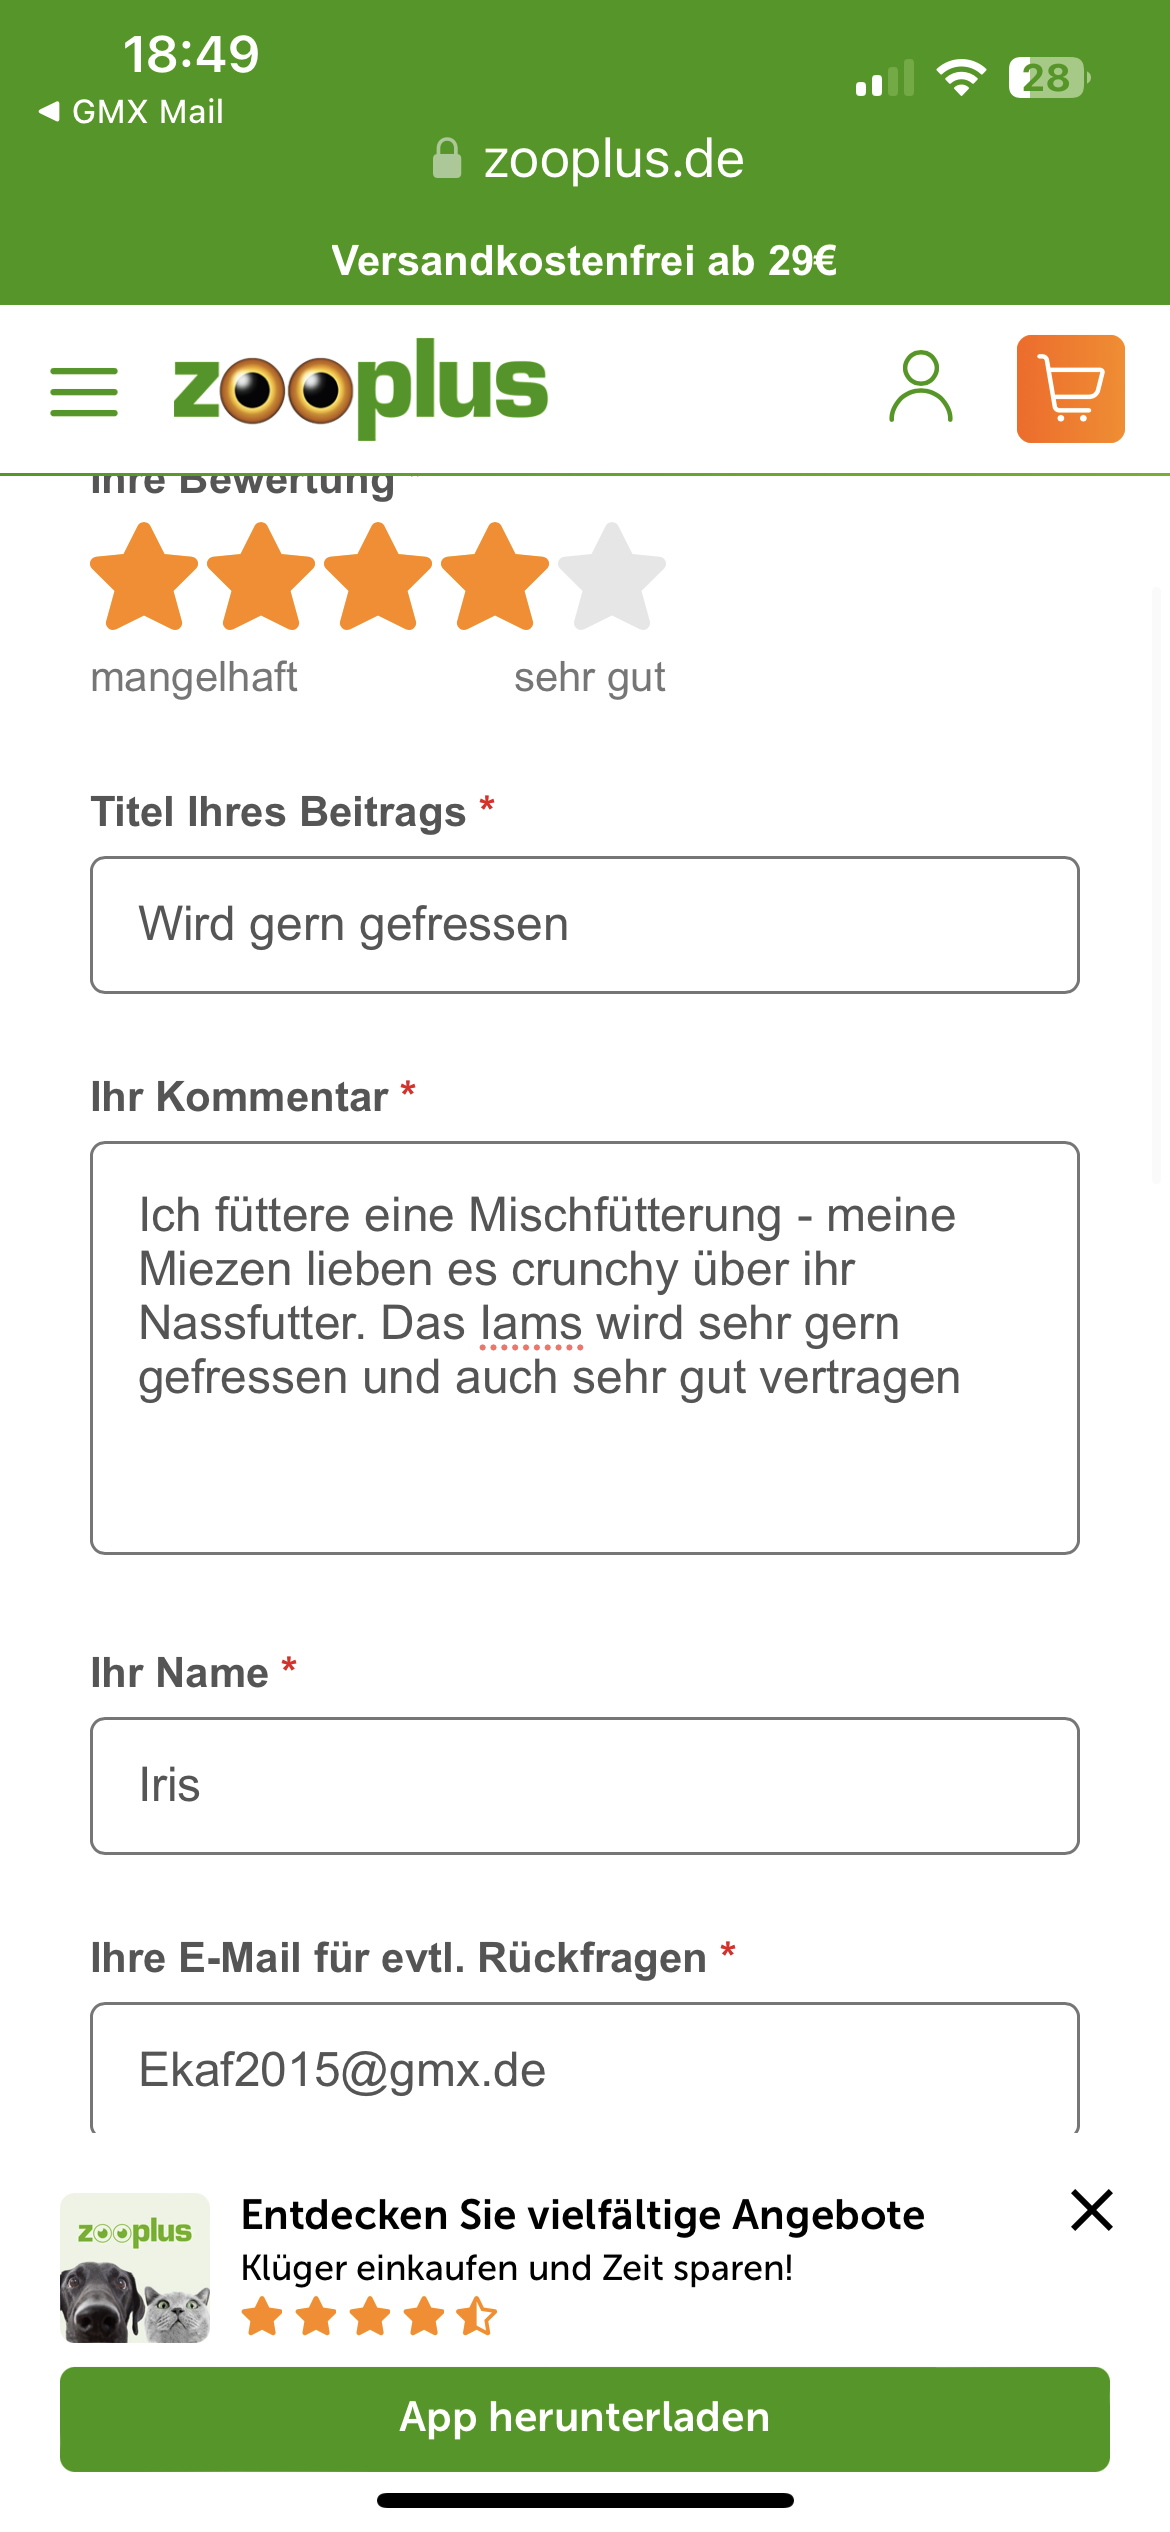This screenshot has height=2532, width=1170.
Task: Focus the E-Mail für Rückfragen field
Action: 584,2068
